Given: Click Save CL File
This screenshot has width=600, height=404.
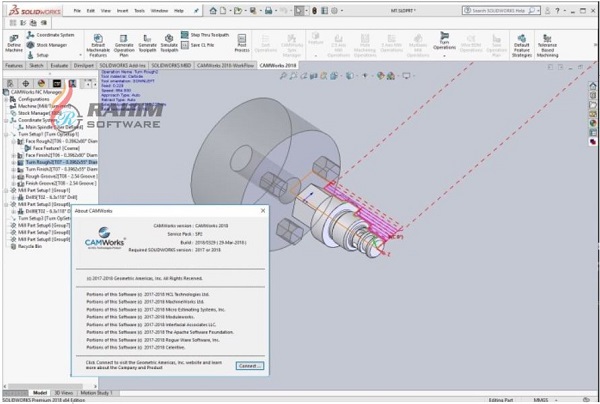Looking at the screenshot, I should [x=197, y=45].
